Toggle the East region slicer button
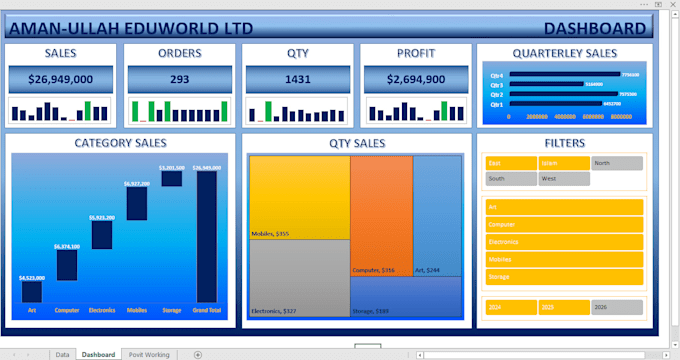 pos(511,163)
